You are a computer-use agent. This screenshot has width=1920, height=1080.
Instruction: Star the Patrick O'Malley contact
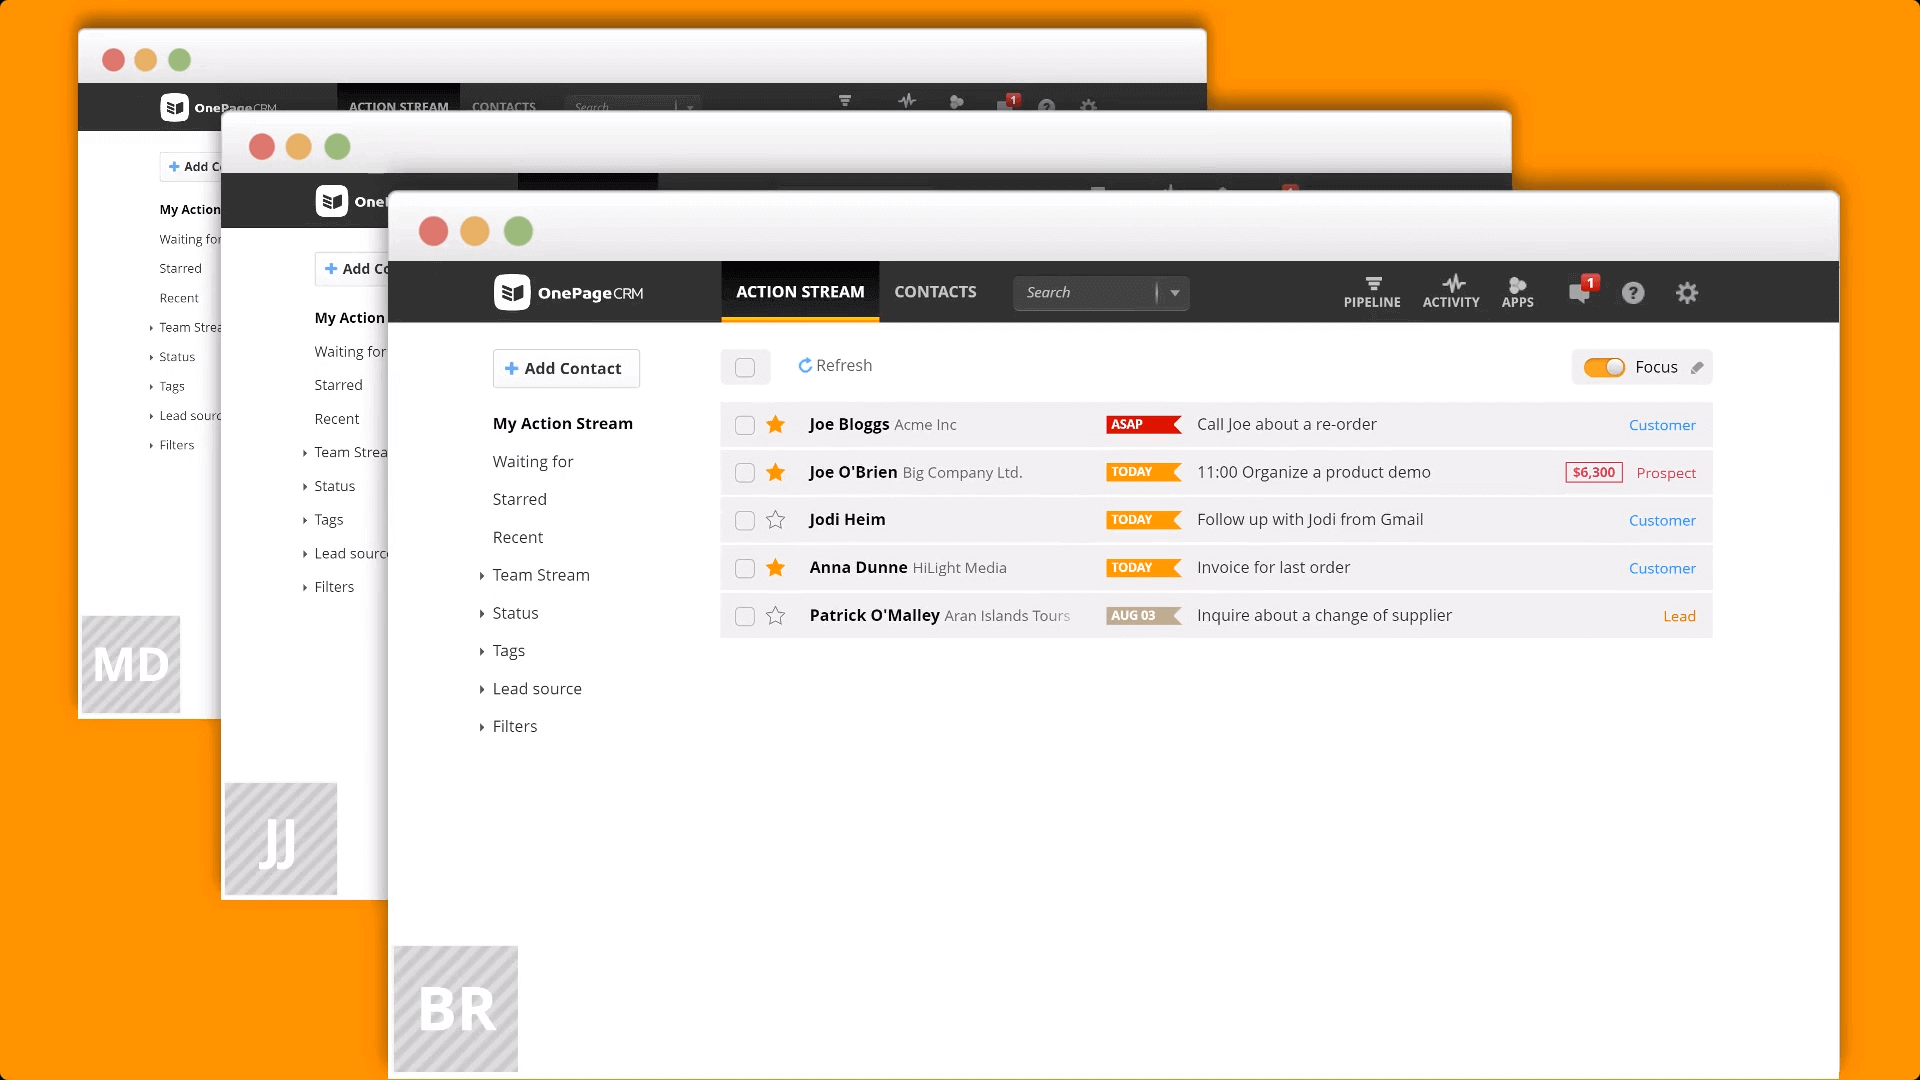click(x=775, y=616)
